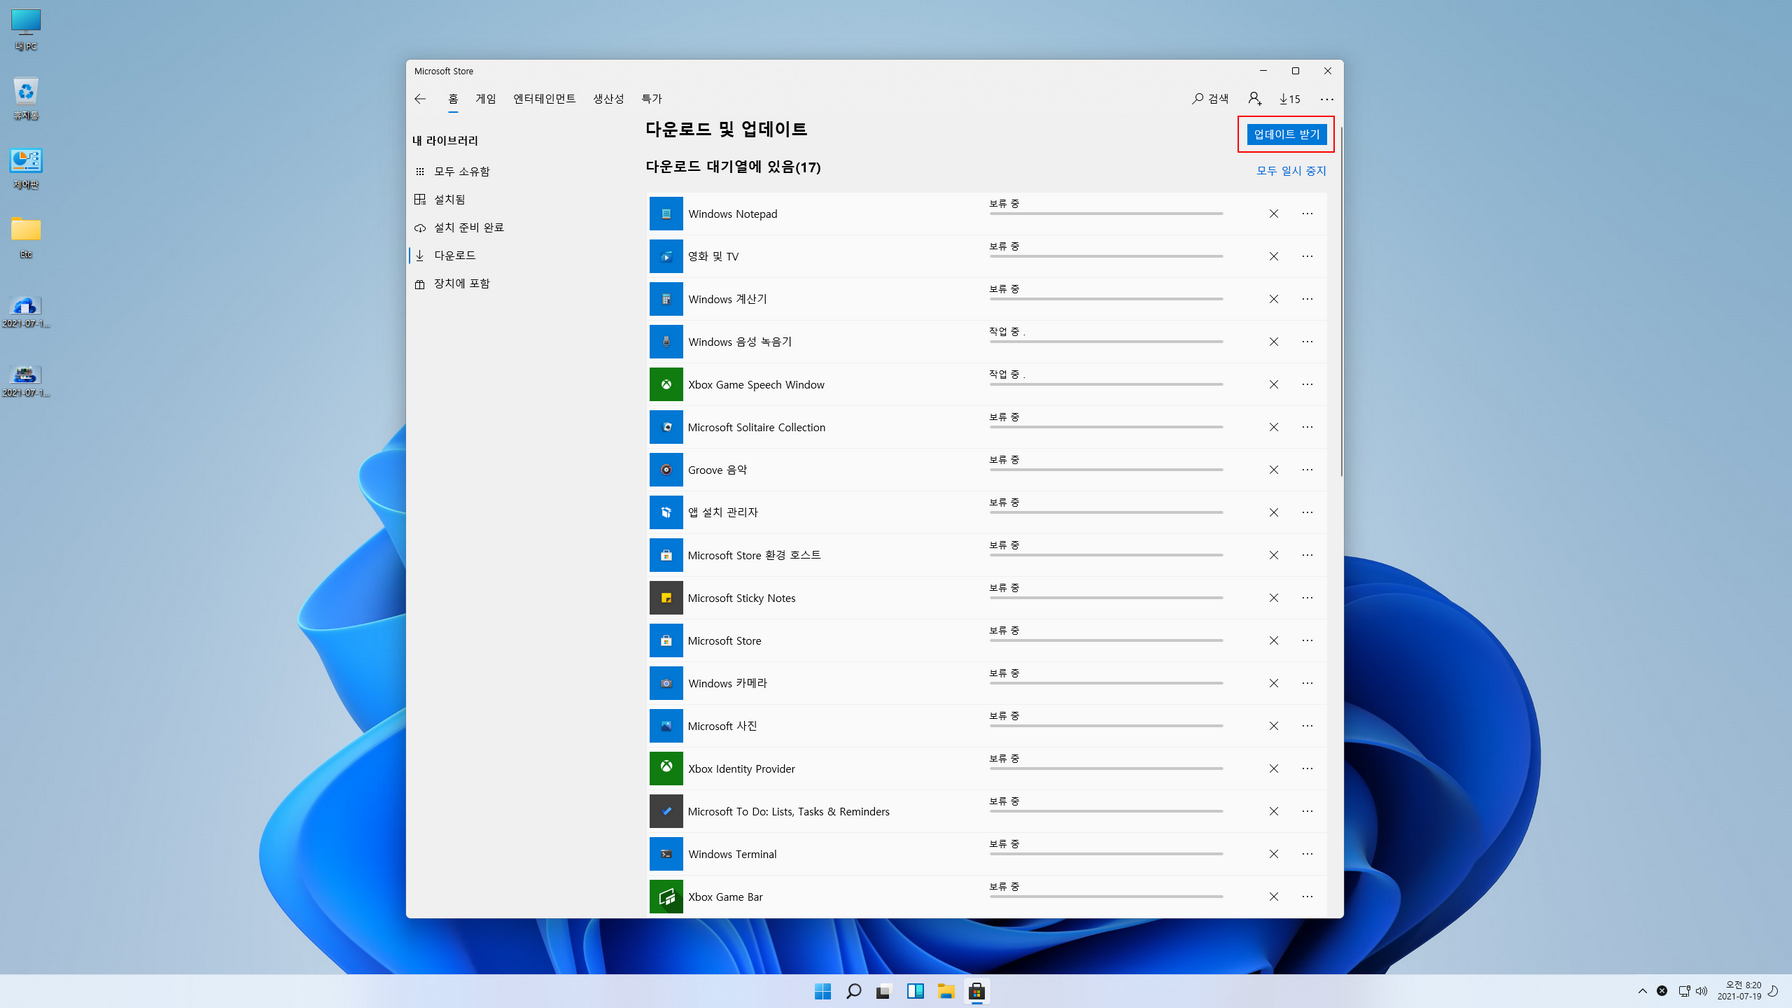Click the Windows Terminal app icon
Viewport: 1792px width, 1008px height.
(x=666, y=854)
